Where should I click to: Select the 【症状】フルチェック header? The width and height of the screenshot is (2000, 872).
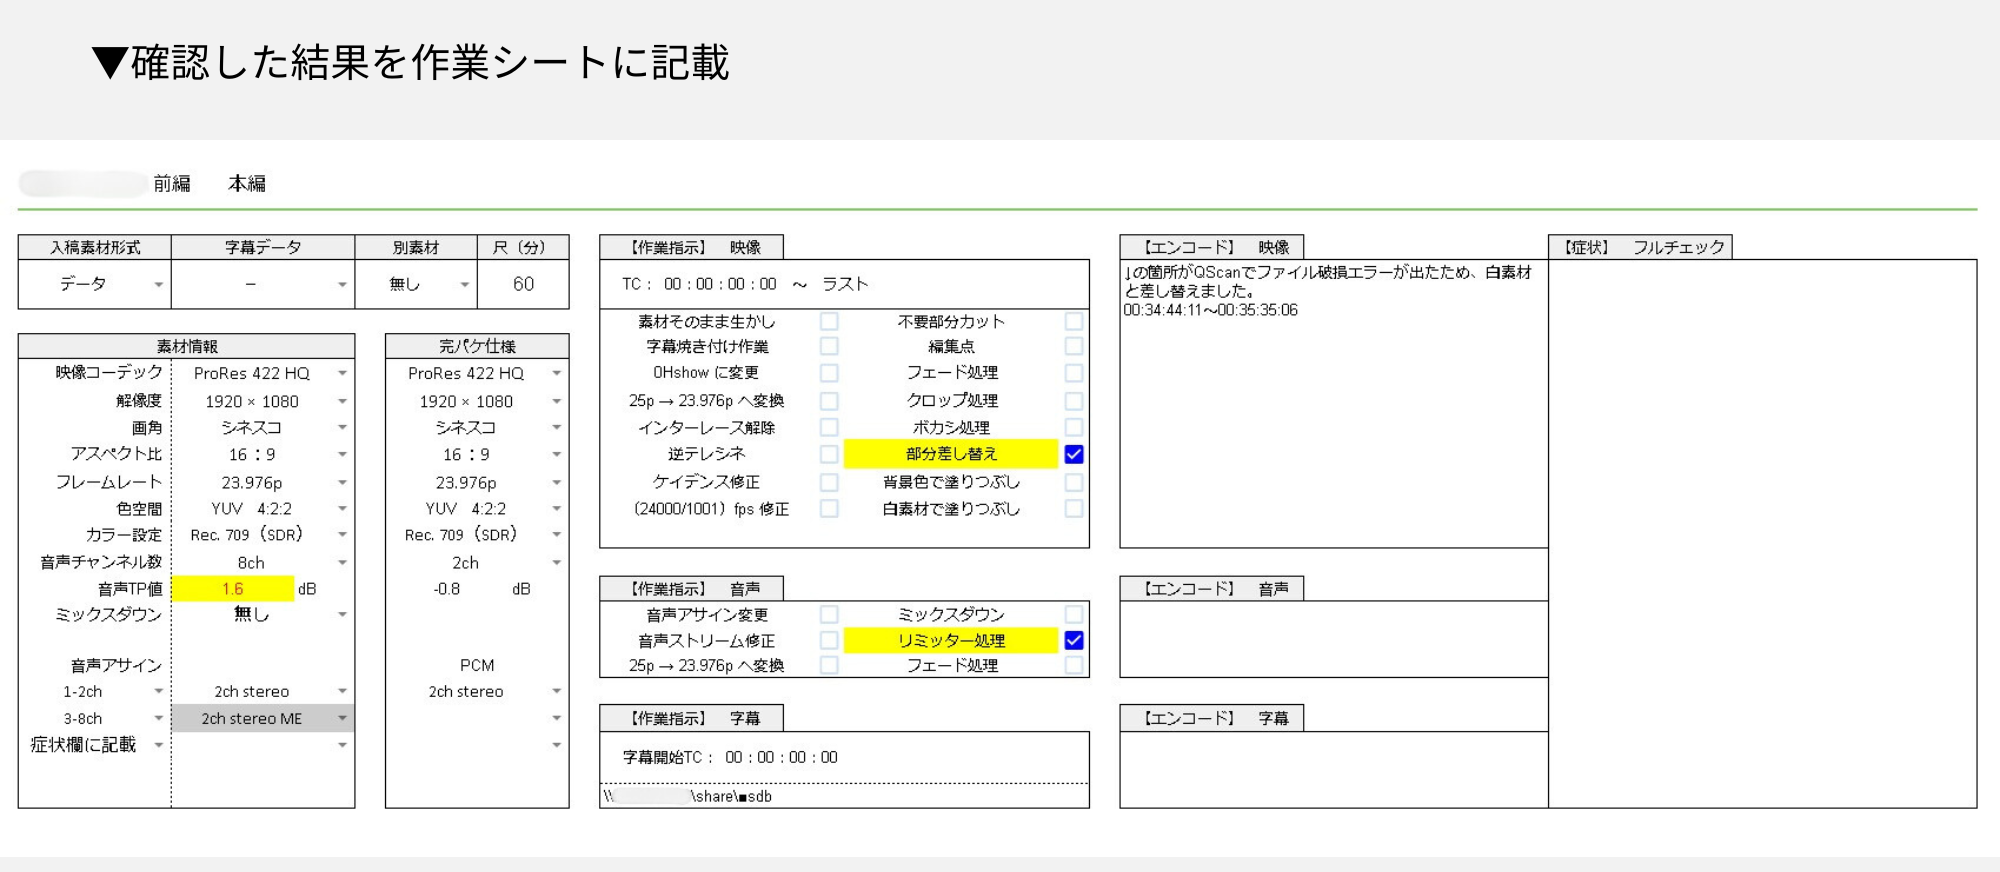[1640, 247]
